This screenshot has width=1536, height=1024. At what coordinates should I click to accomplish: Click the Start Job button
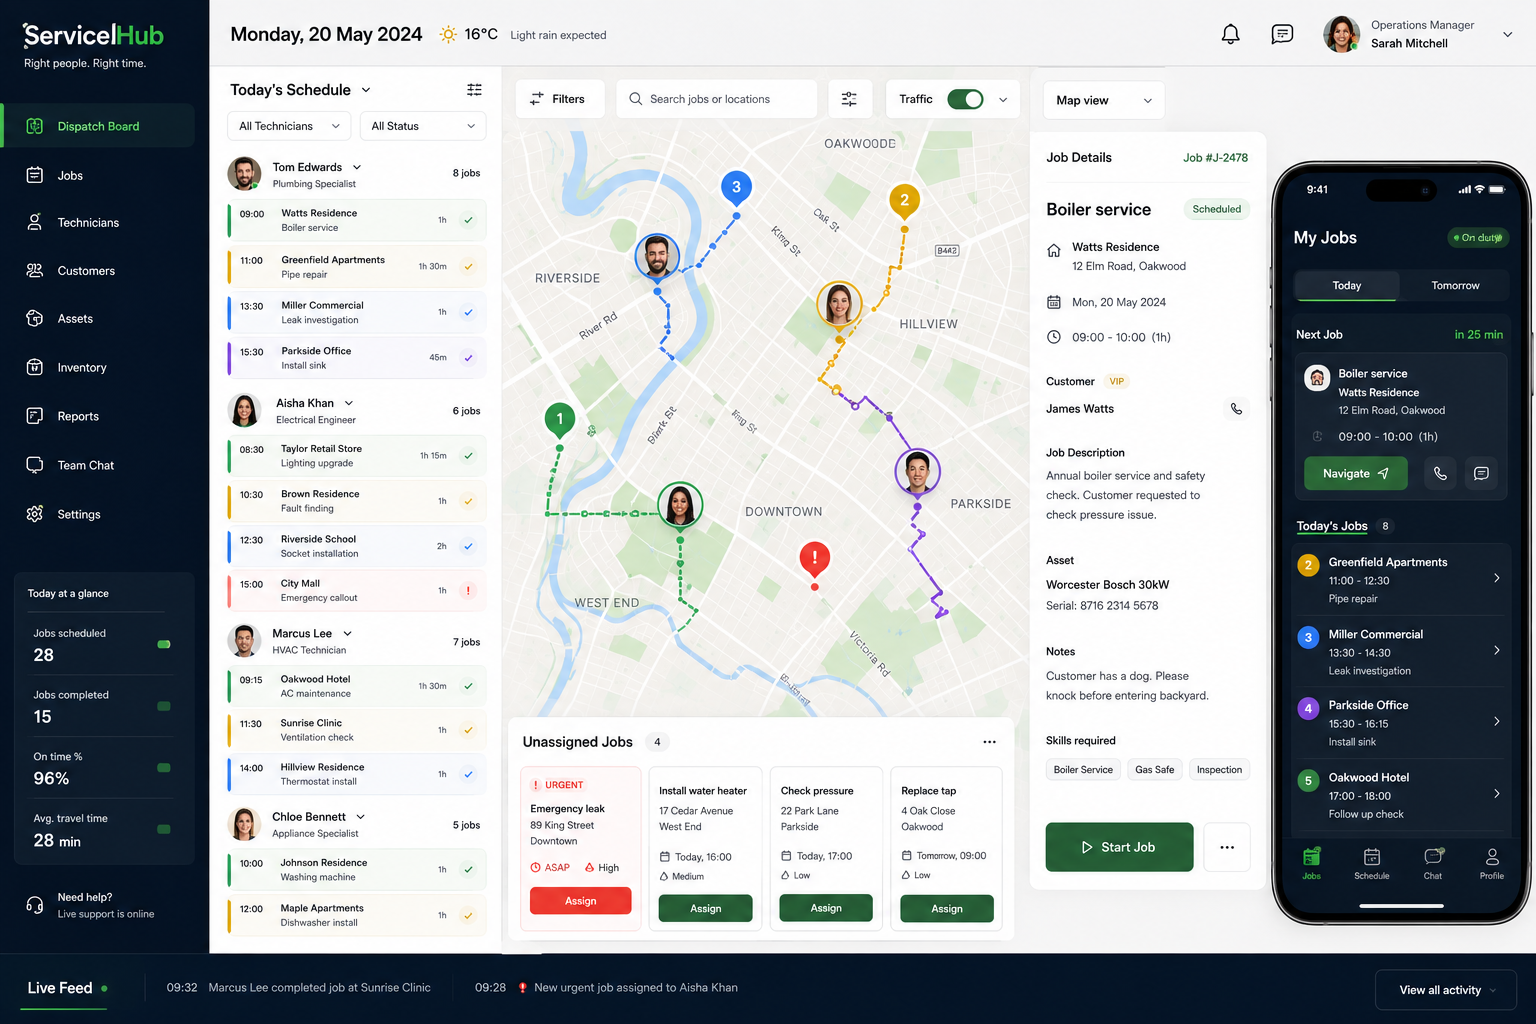pos(1119,847)
